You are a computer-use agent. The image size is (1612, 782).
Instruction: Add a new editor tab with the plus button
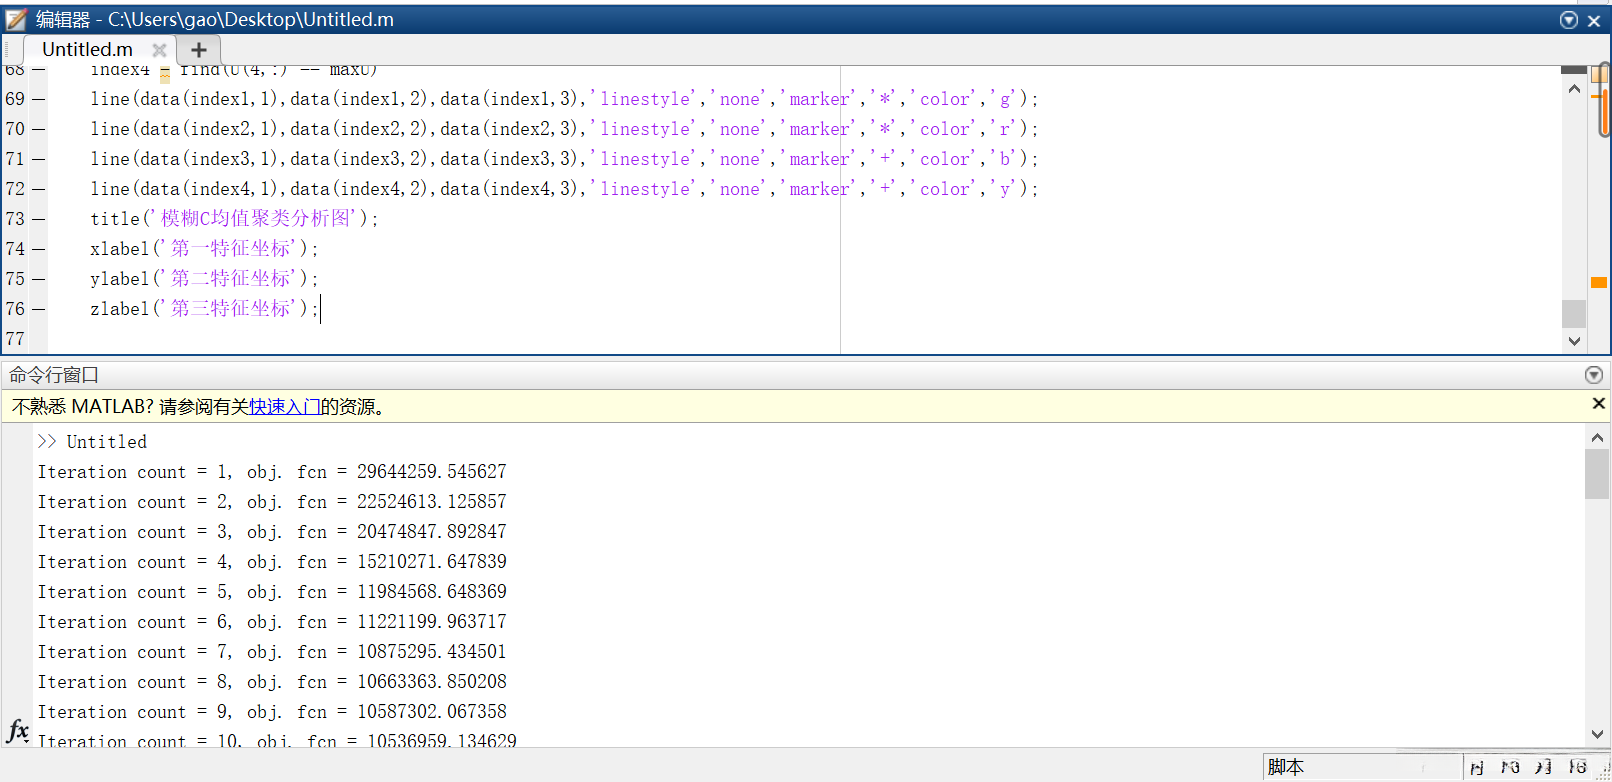point(199,49)
